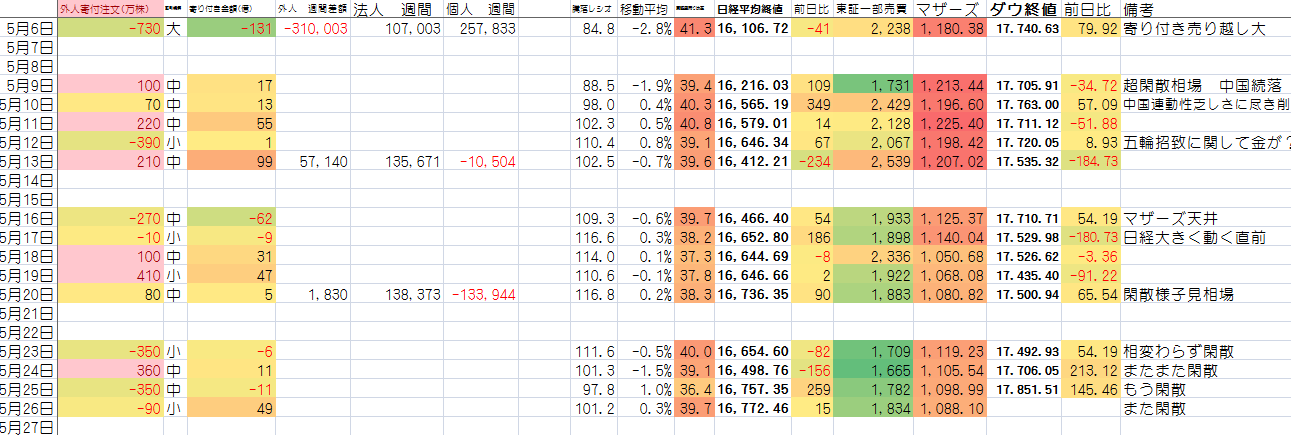This screenshot has width=1291, height=435.
Task: Select the 5月20日 date cell
Action: (x=28, y=294)
